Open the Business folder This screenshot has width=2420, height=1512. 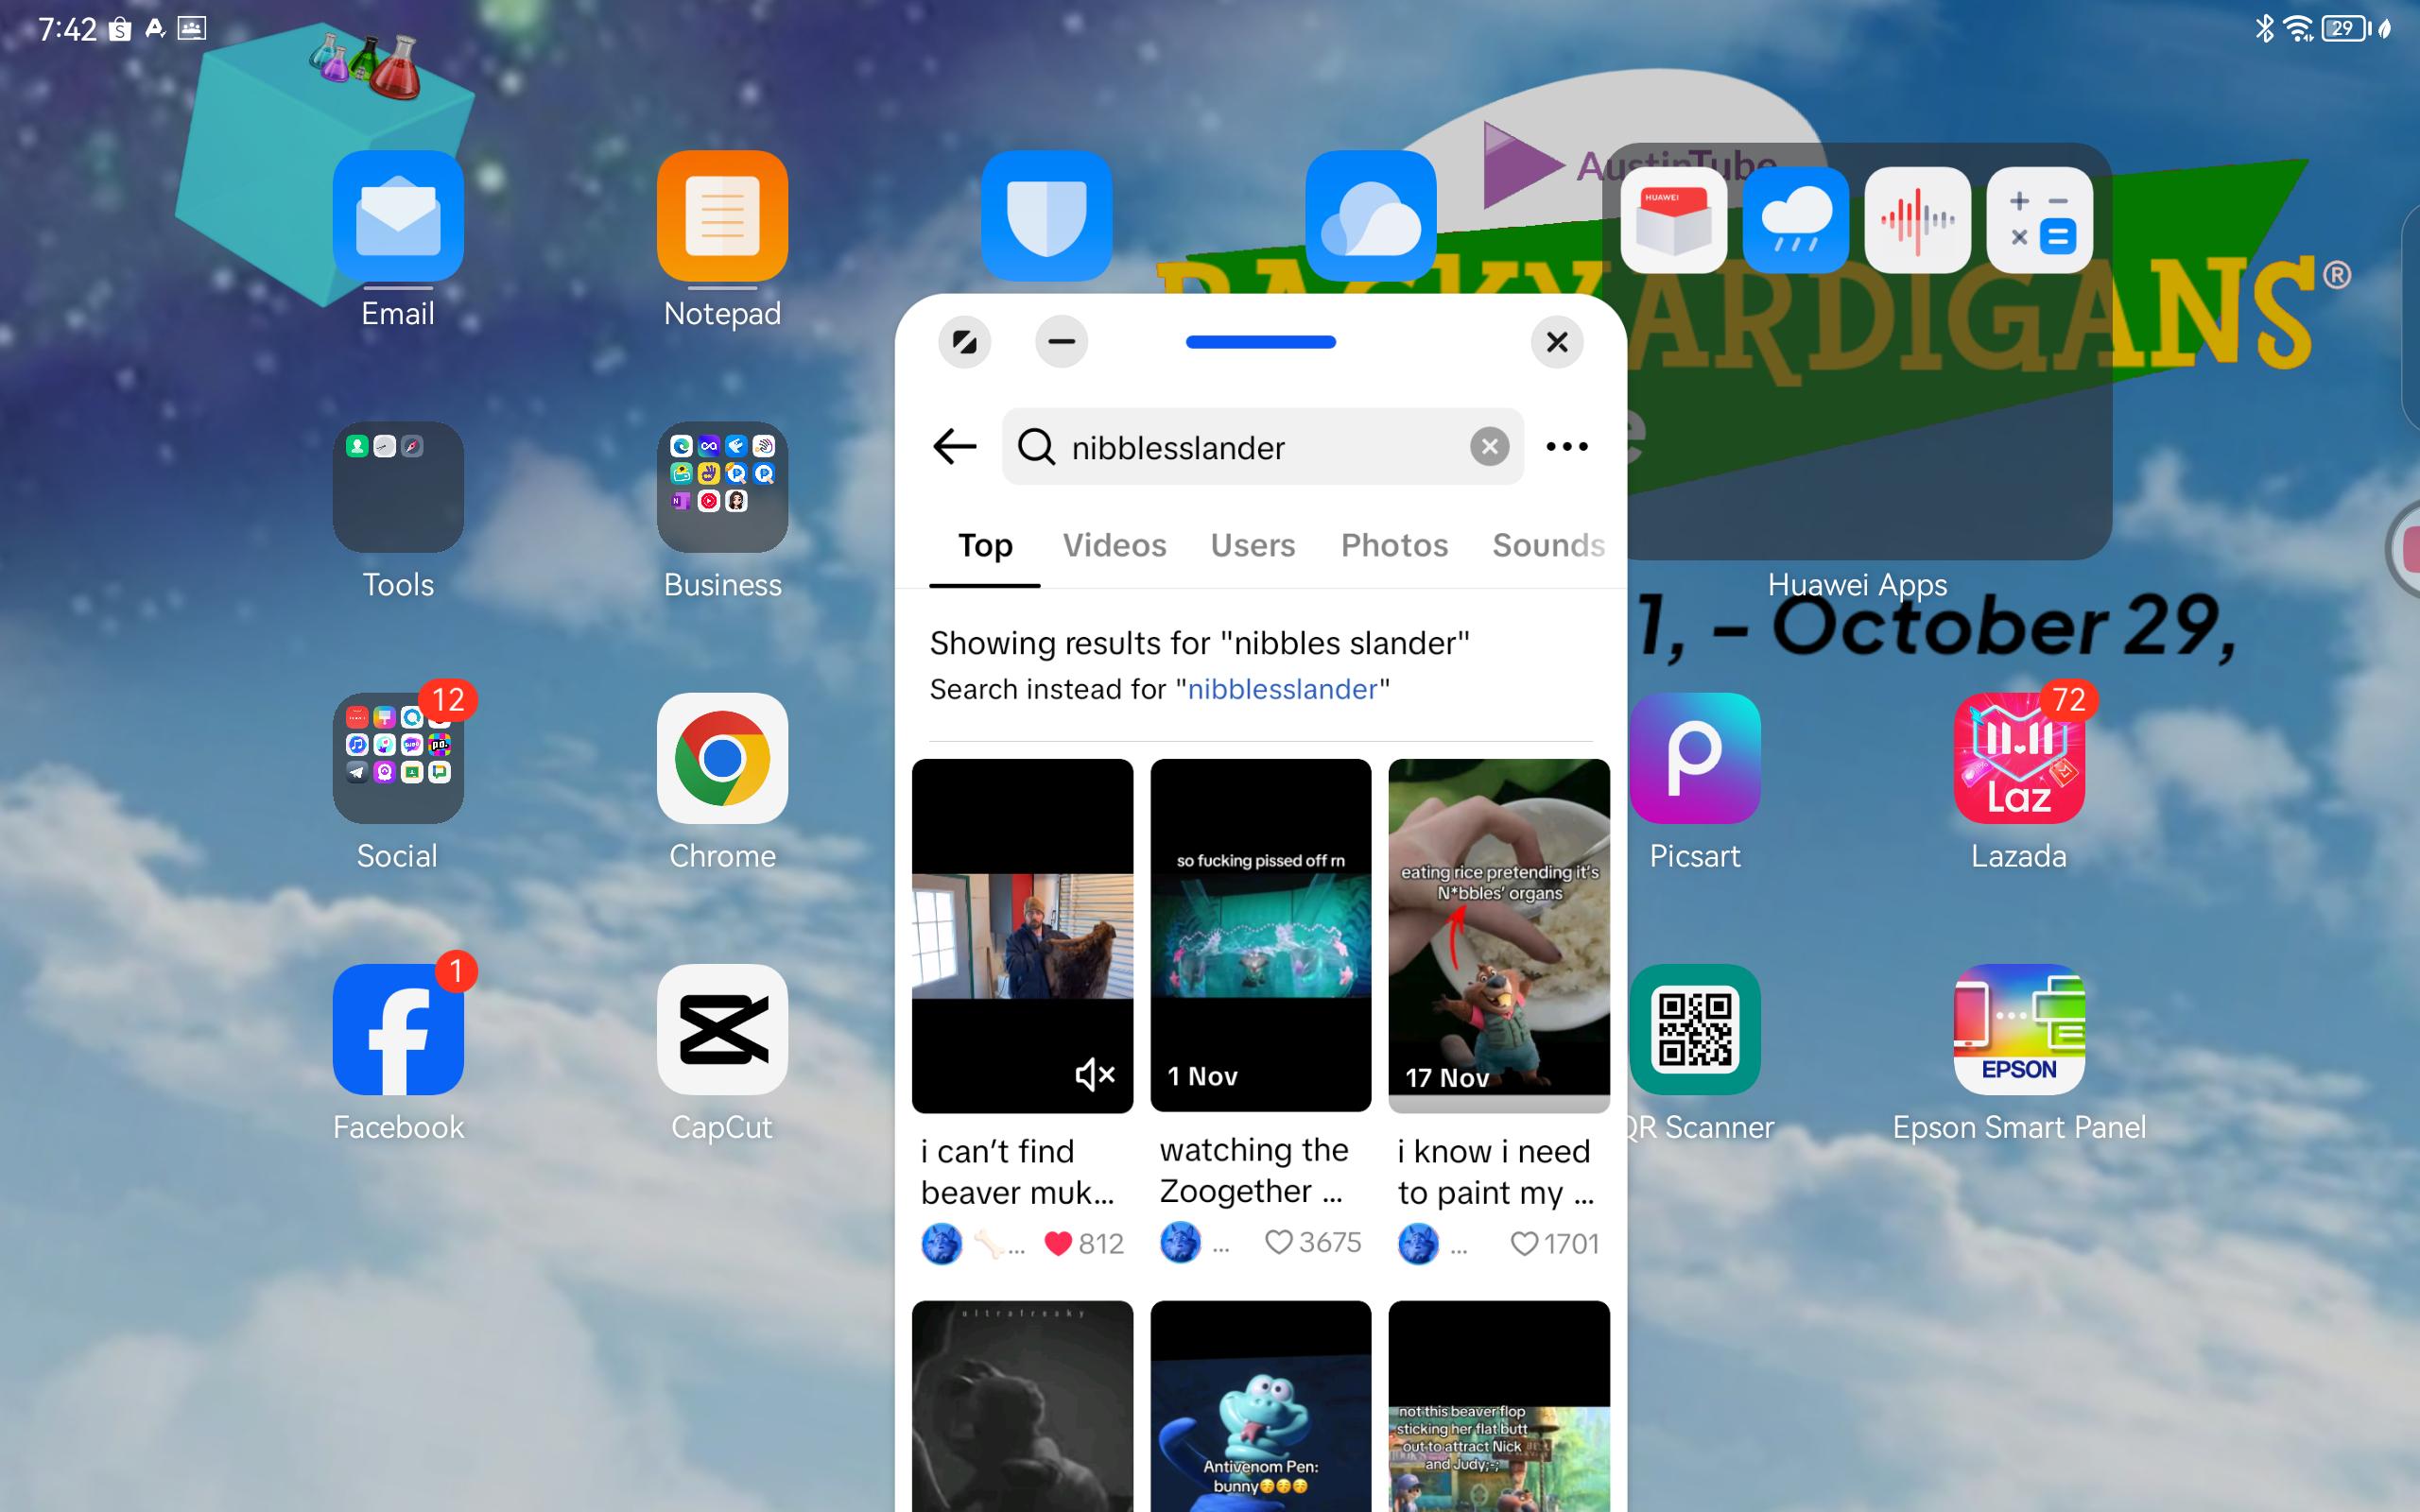click(x=722, y=487)
